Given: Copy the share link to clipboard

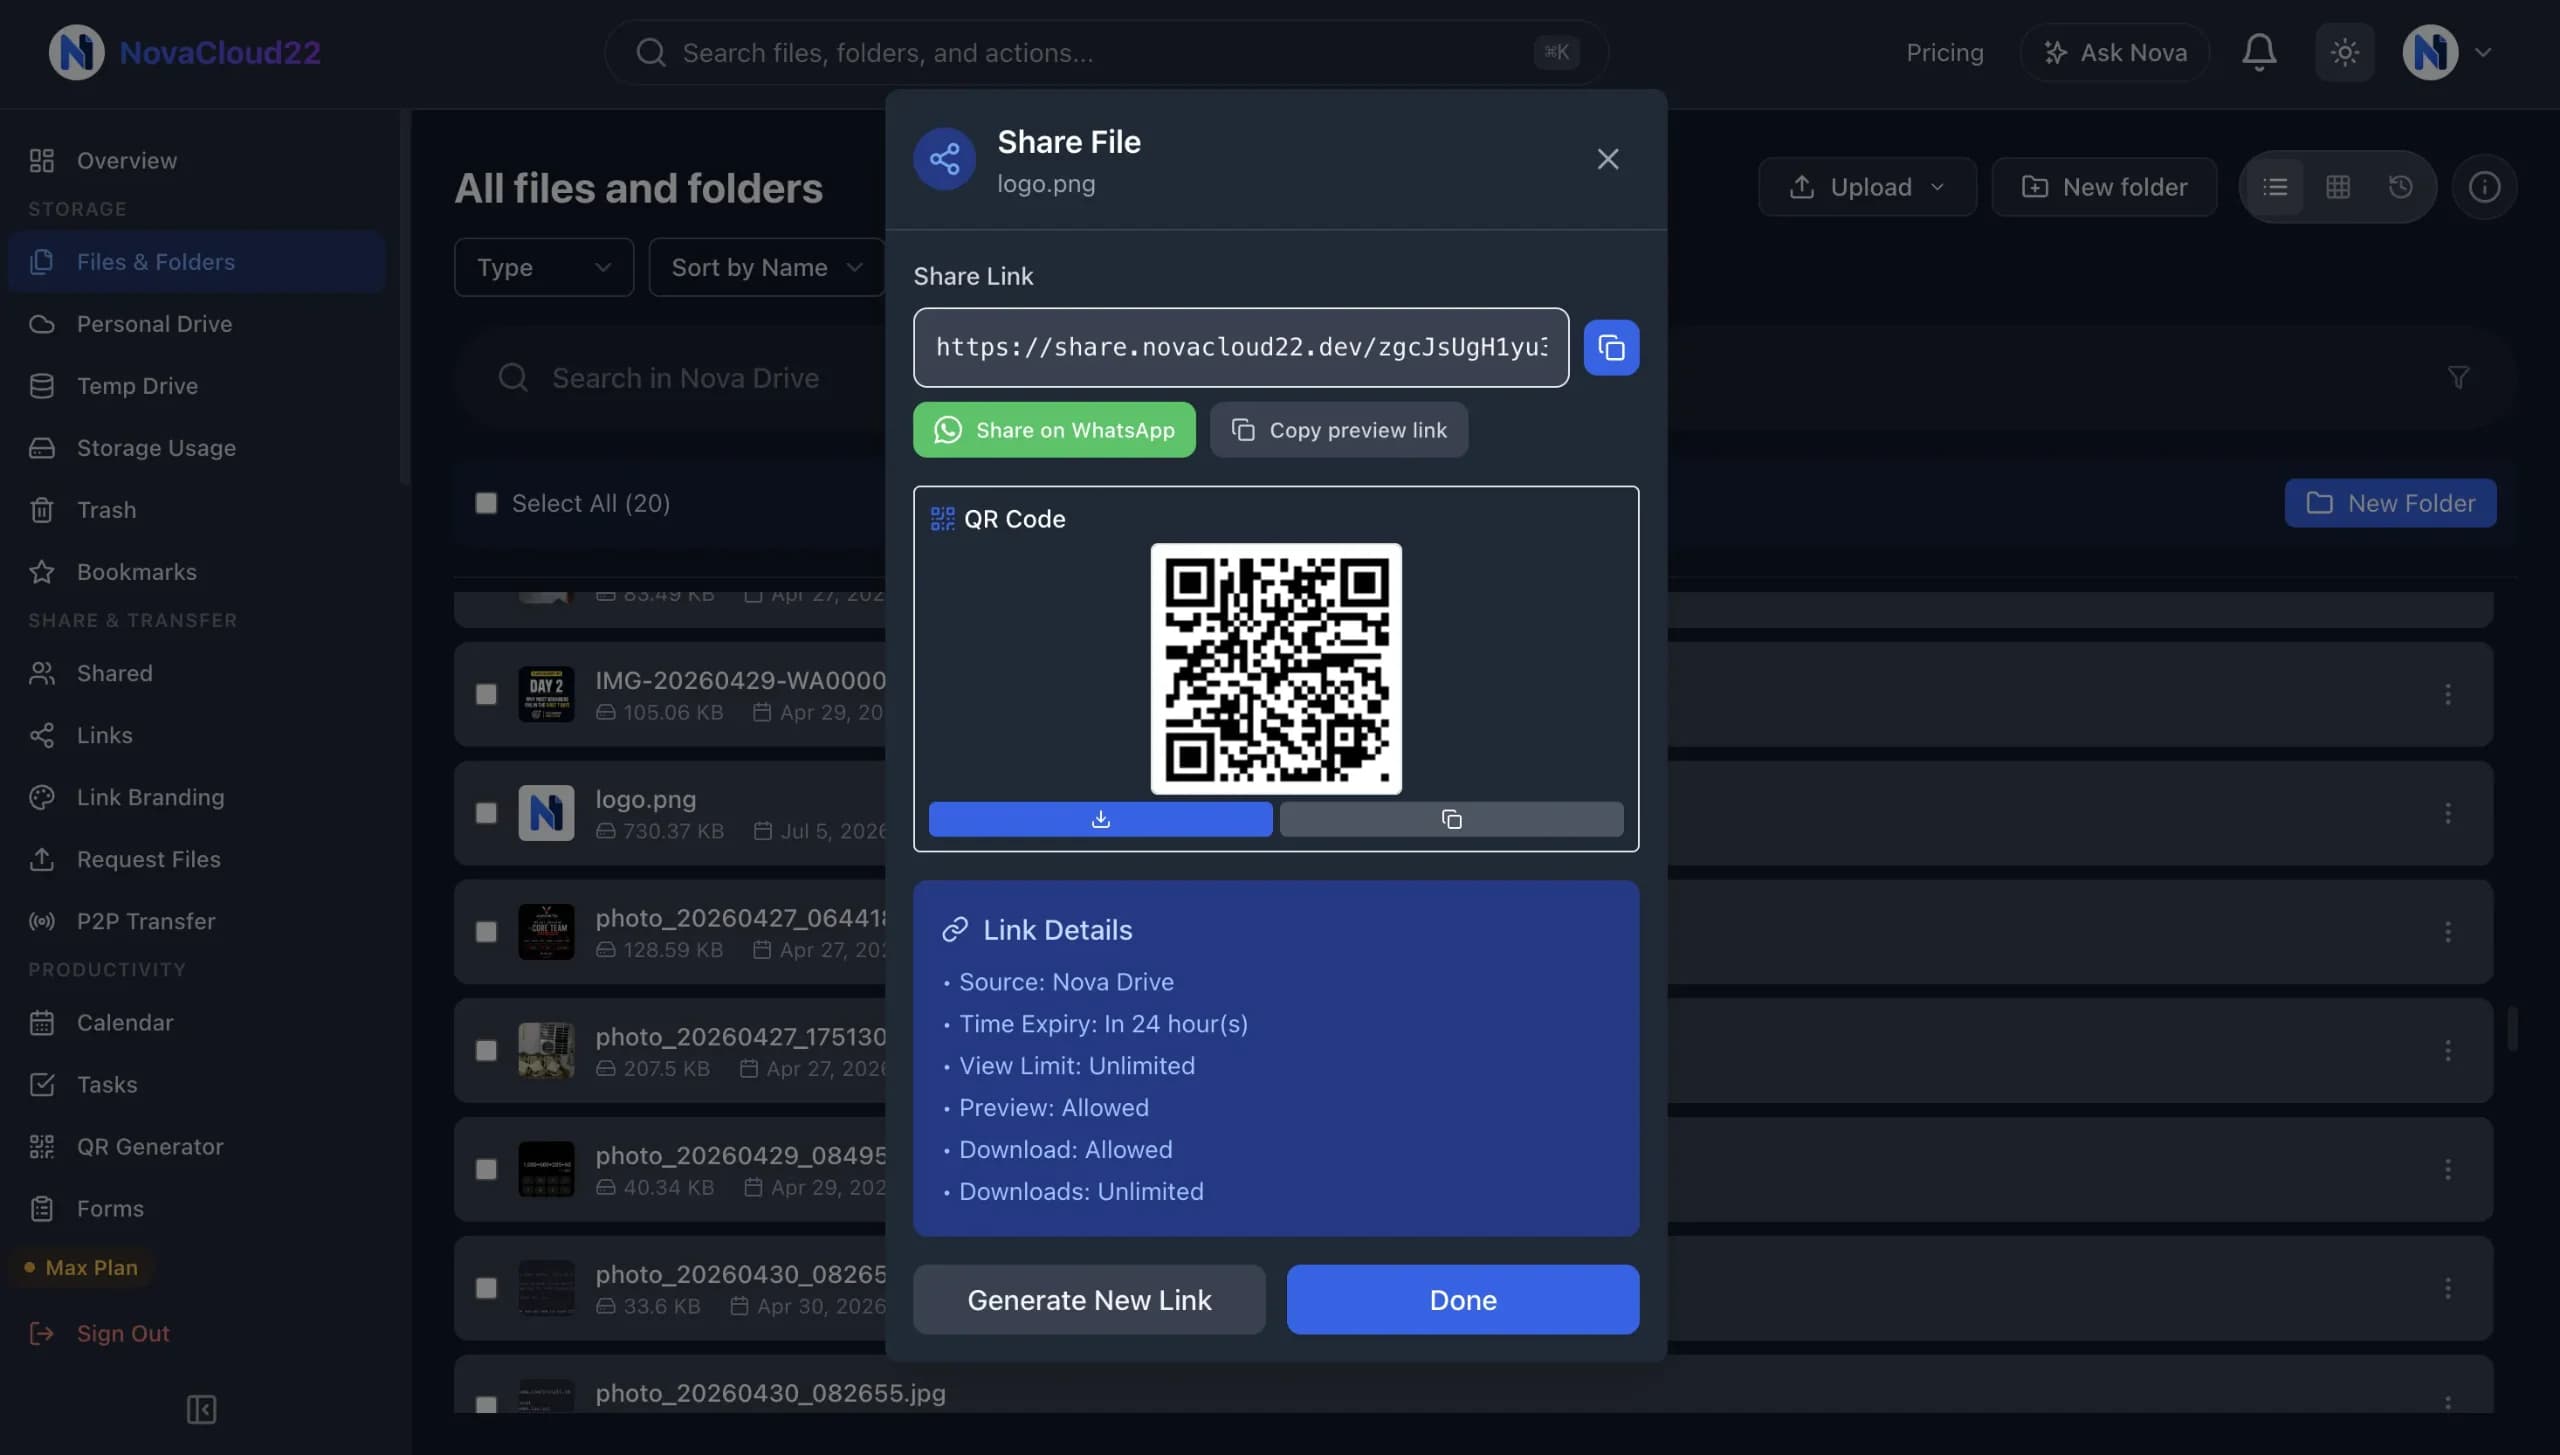Looking at the screenshot, I should [1611, 347].
